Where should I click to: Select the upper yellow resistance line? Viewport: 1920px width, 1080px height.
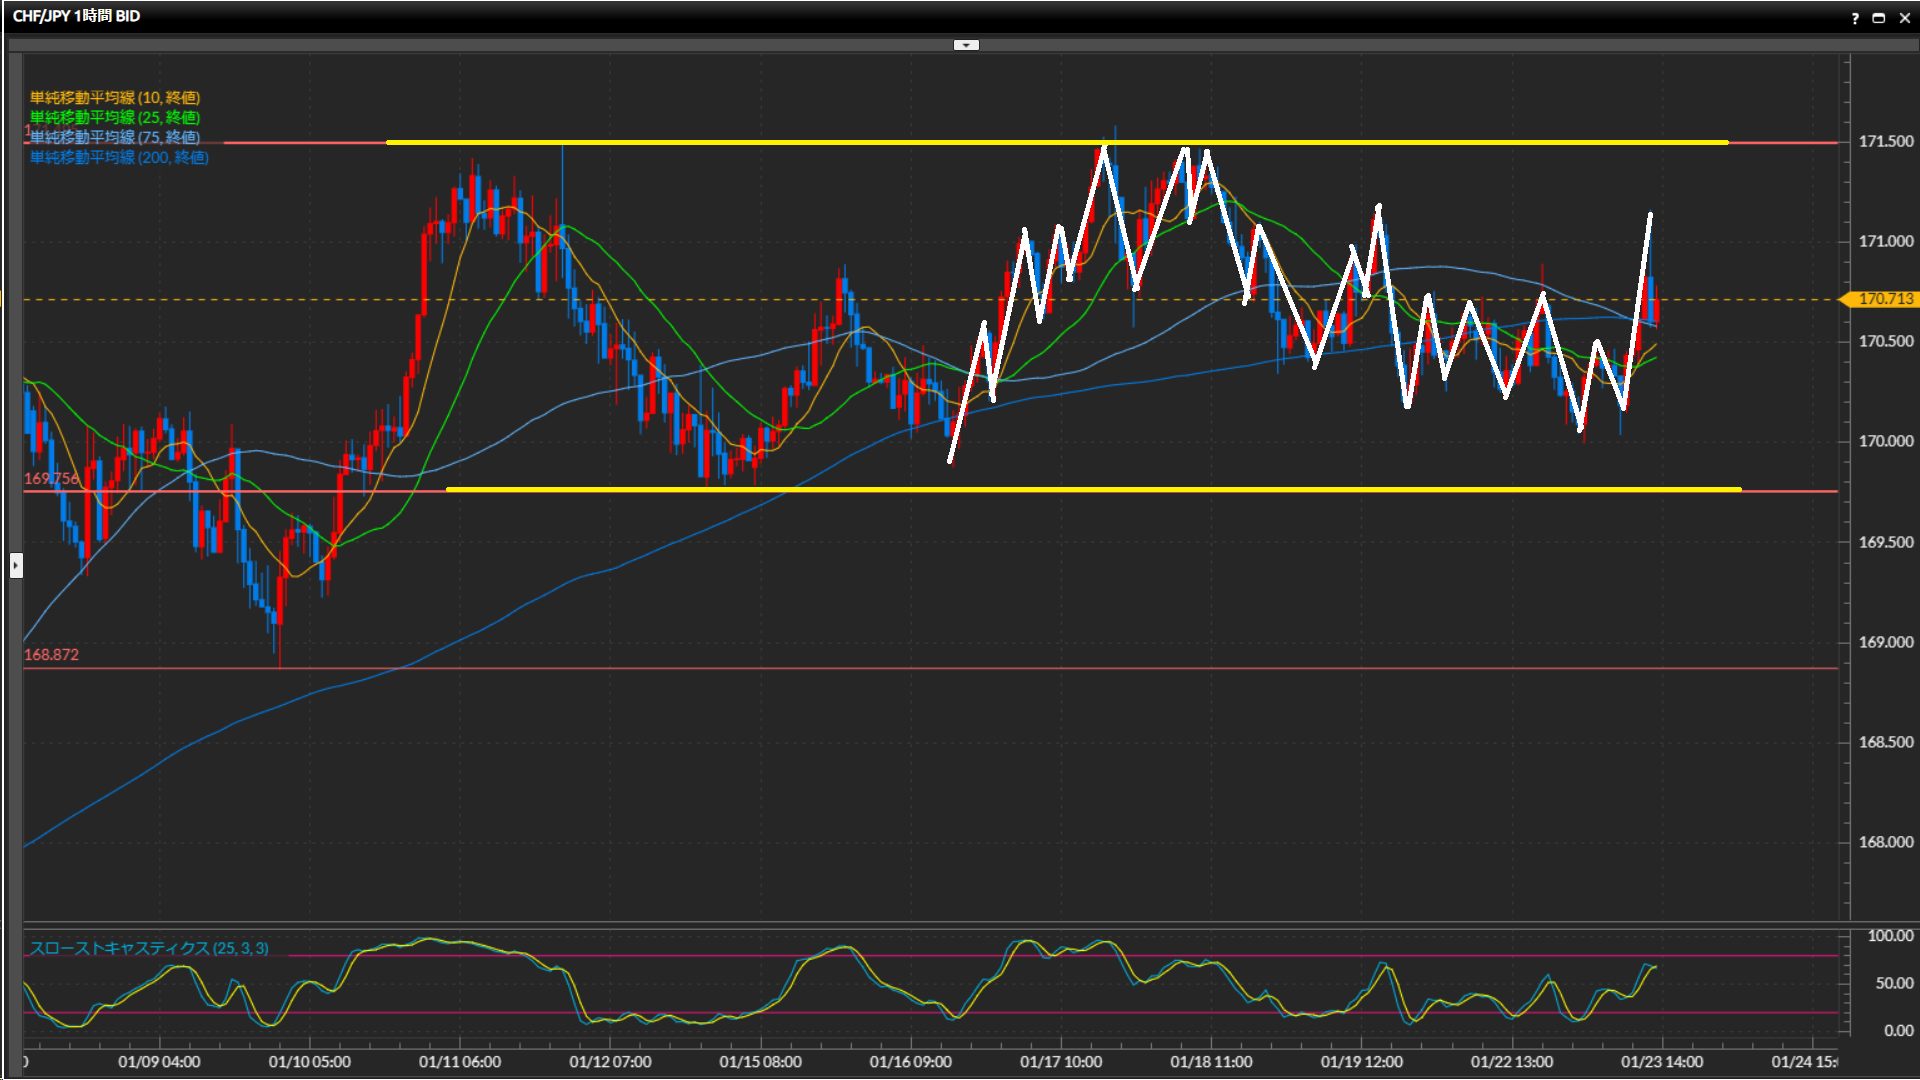(x=700, y=142)
